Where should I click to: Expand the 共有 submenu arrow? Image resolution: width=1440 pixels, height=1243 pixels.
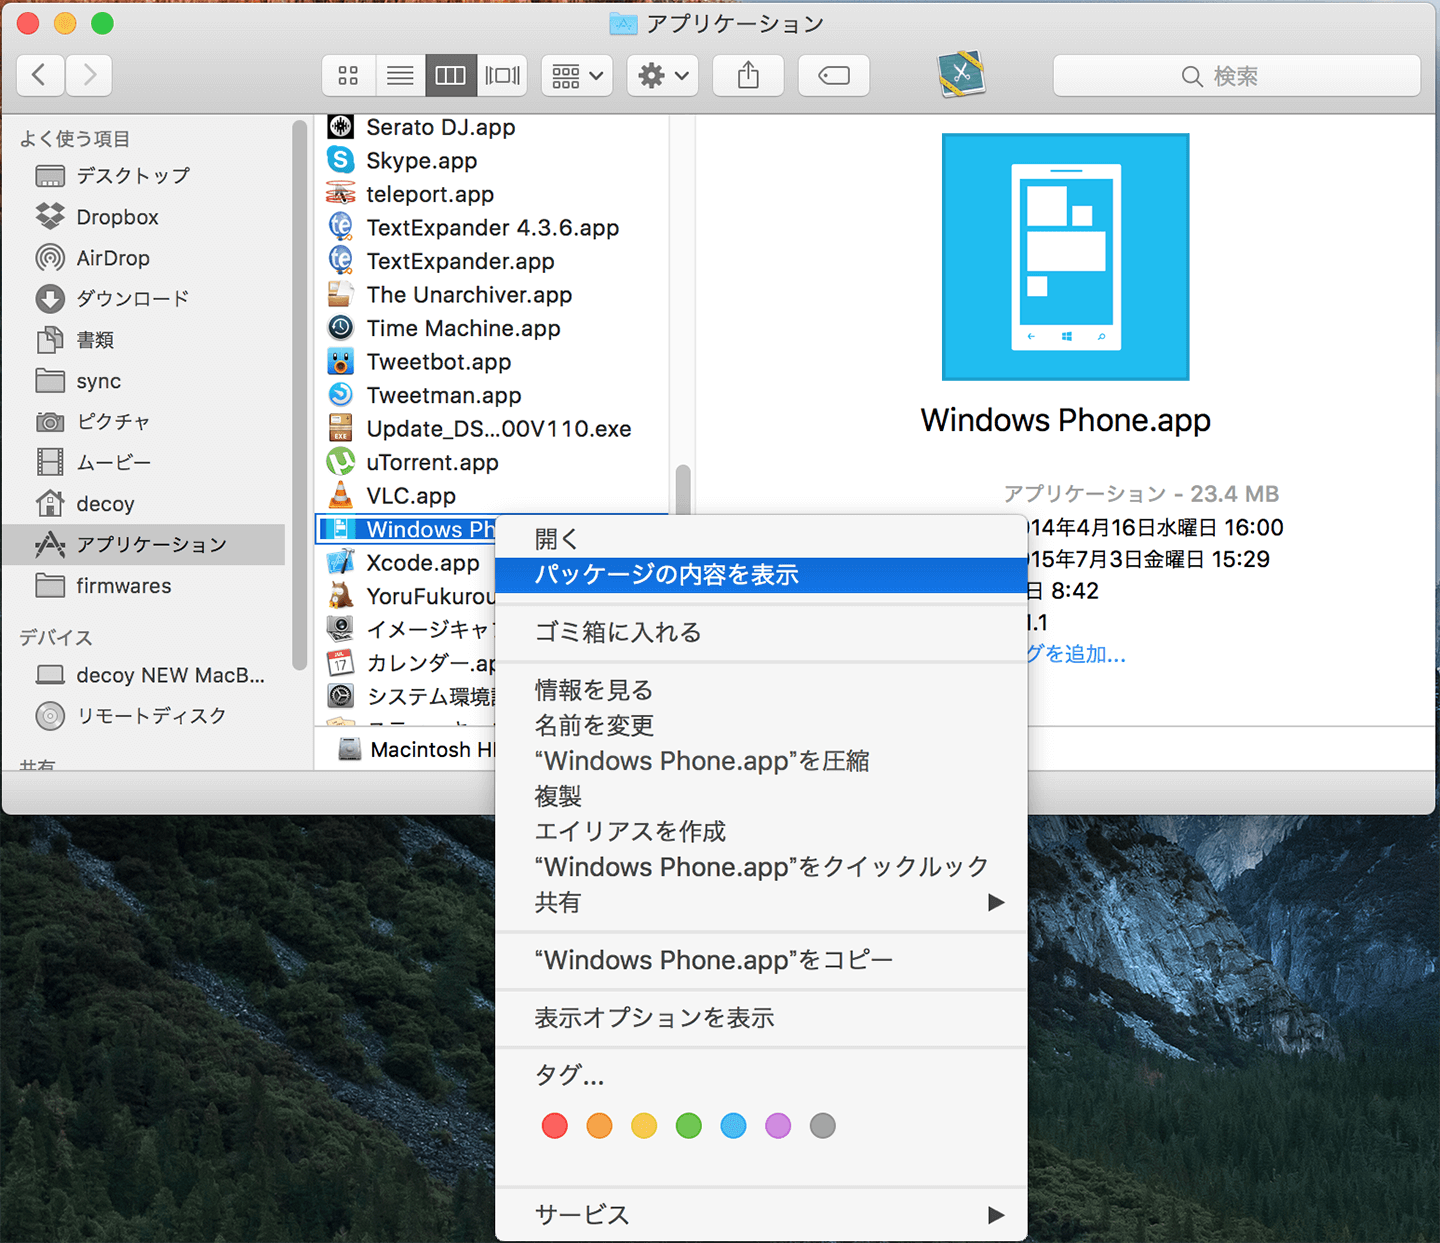(995, 902)
